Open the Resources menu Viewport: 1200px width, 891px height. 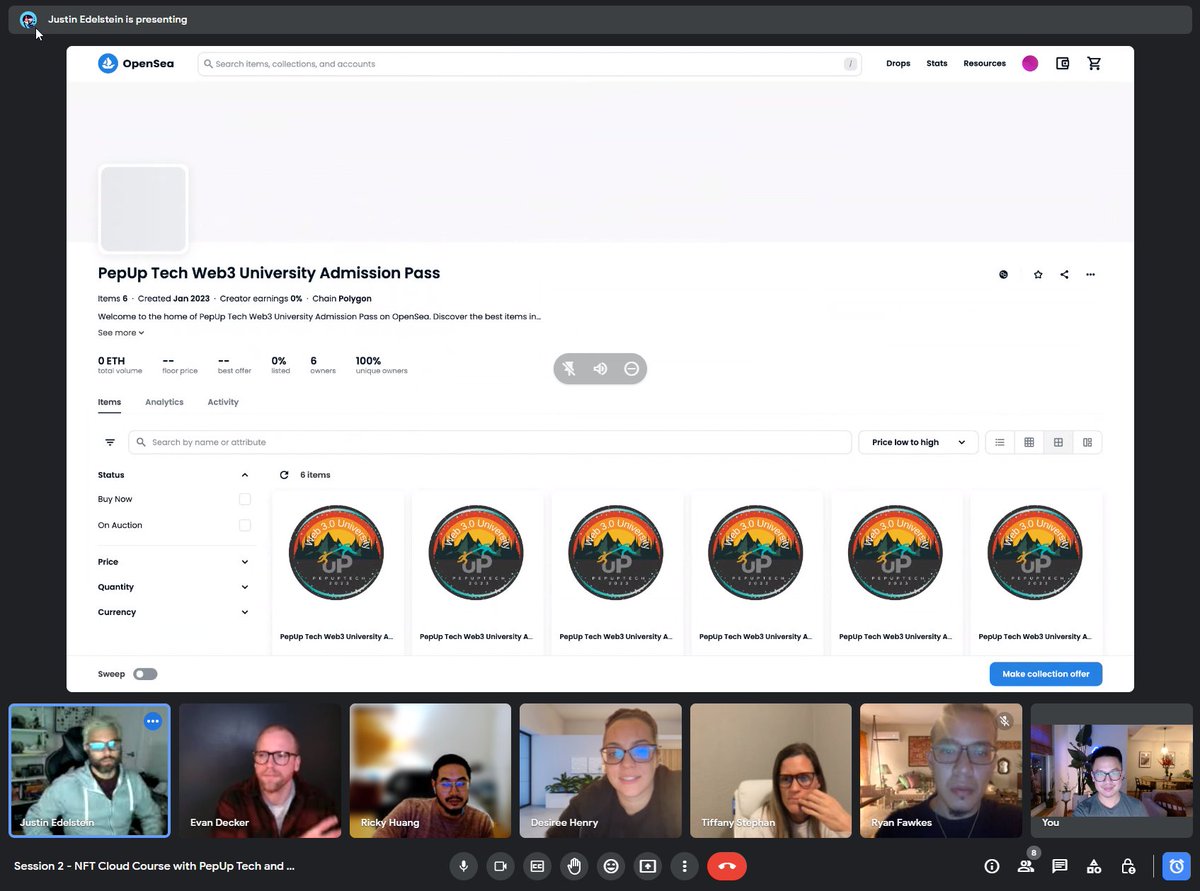coord(985,64)
